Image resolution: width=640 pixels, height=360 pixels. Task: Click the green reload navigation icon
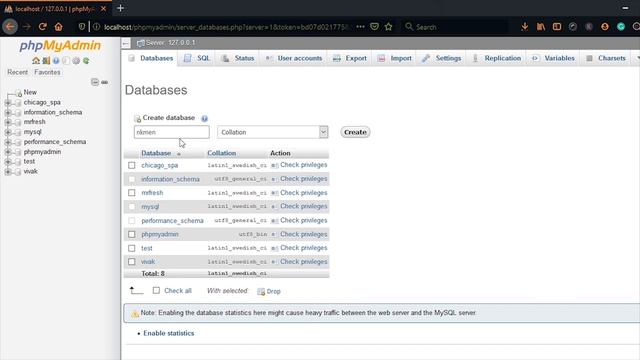click(86, 61)
